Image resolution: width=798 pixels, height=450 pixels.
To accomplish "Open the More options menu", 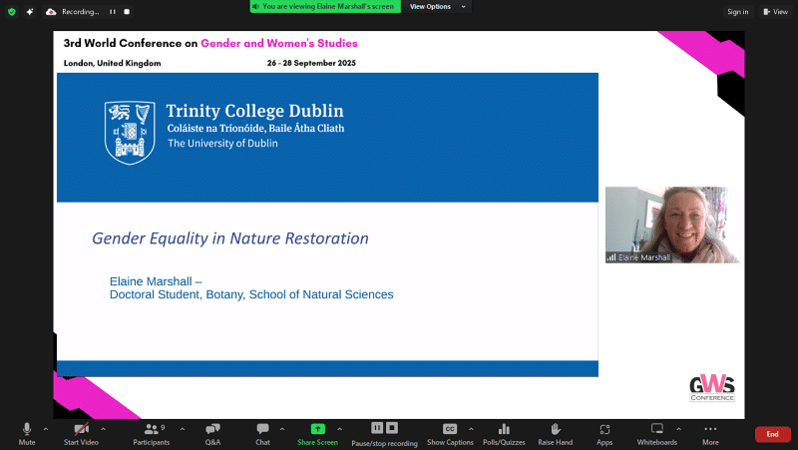I will click(710, 430).
